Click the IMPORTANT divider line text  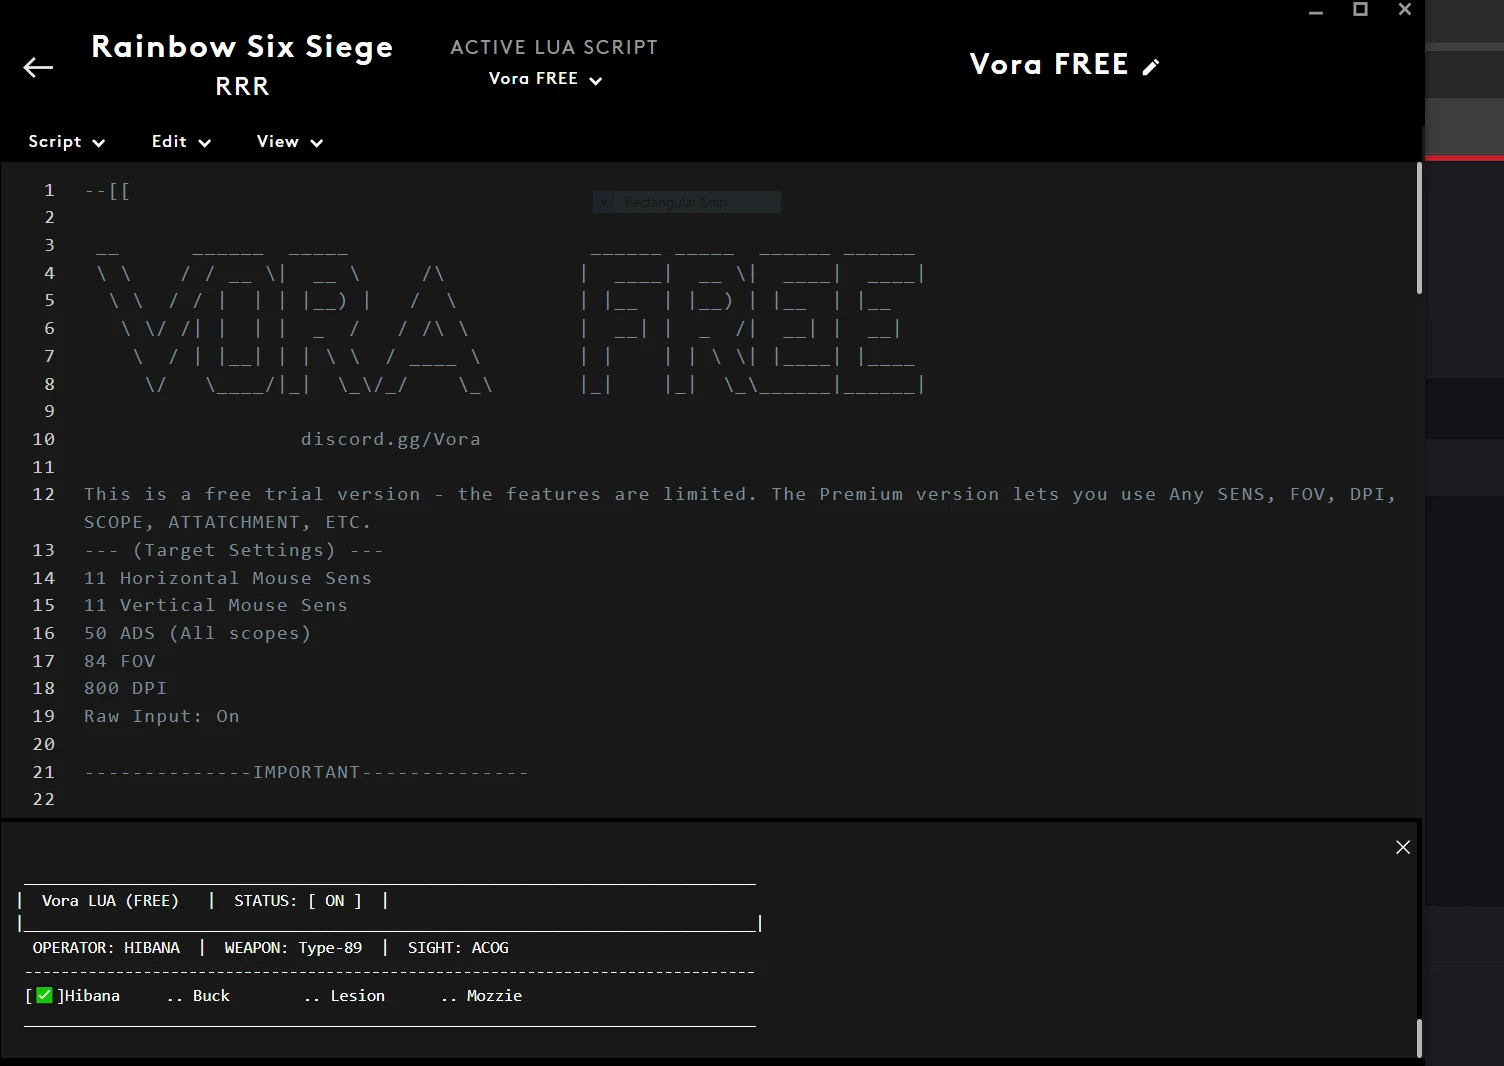point(306,772)
